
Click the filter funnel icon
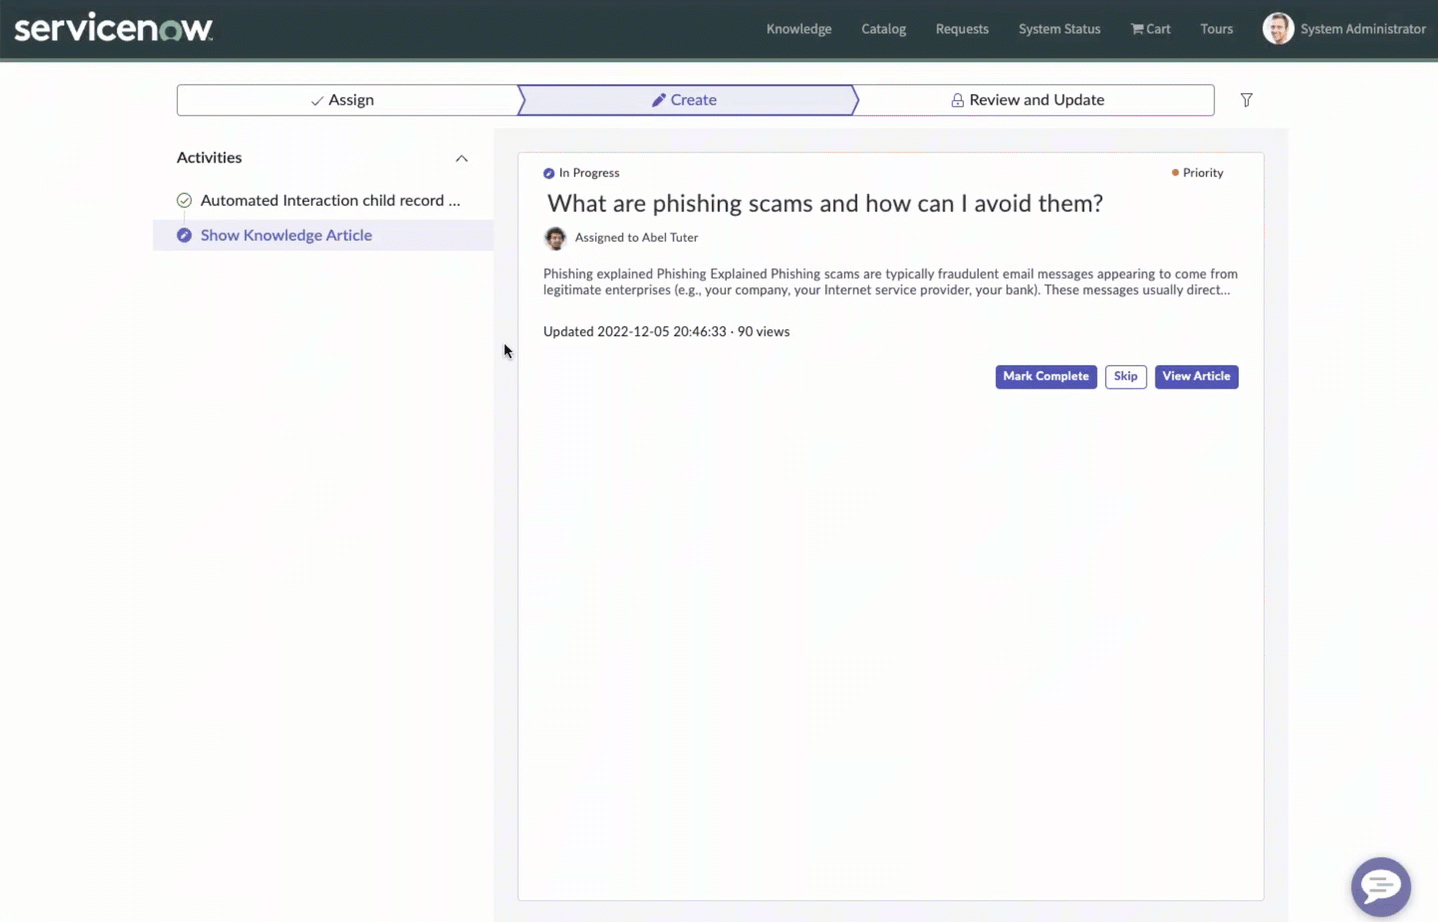1246,100
